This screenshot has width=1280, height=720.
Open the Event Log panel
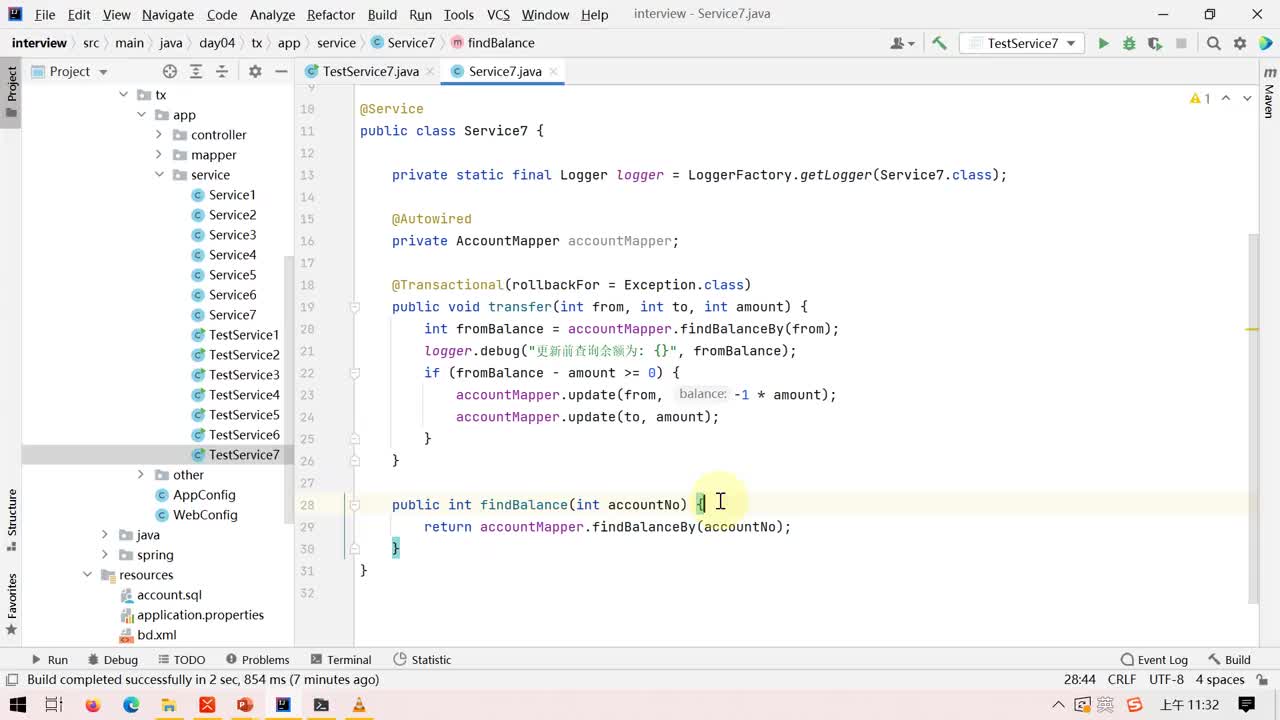[x=1154, y=659]
